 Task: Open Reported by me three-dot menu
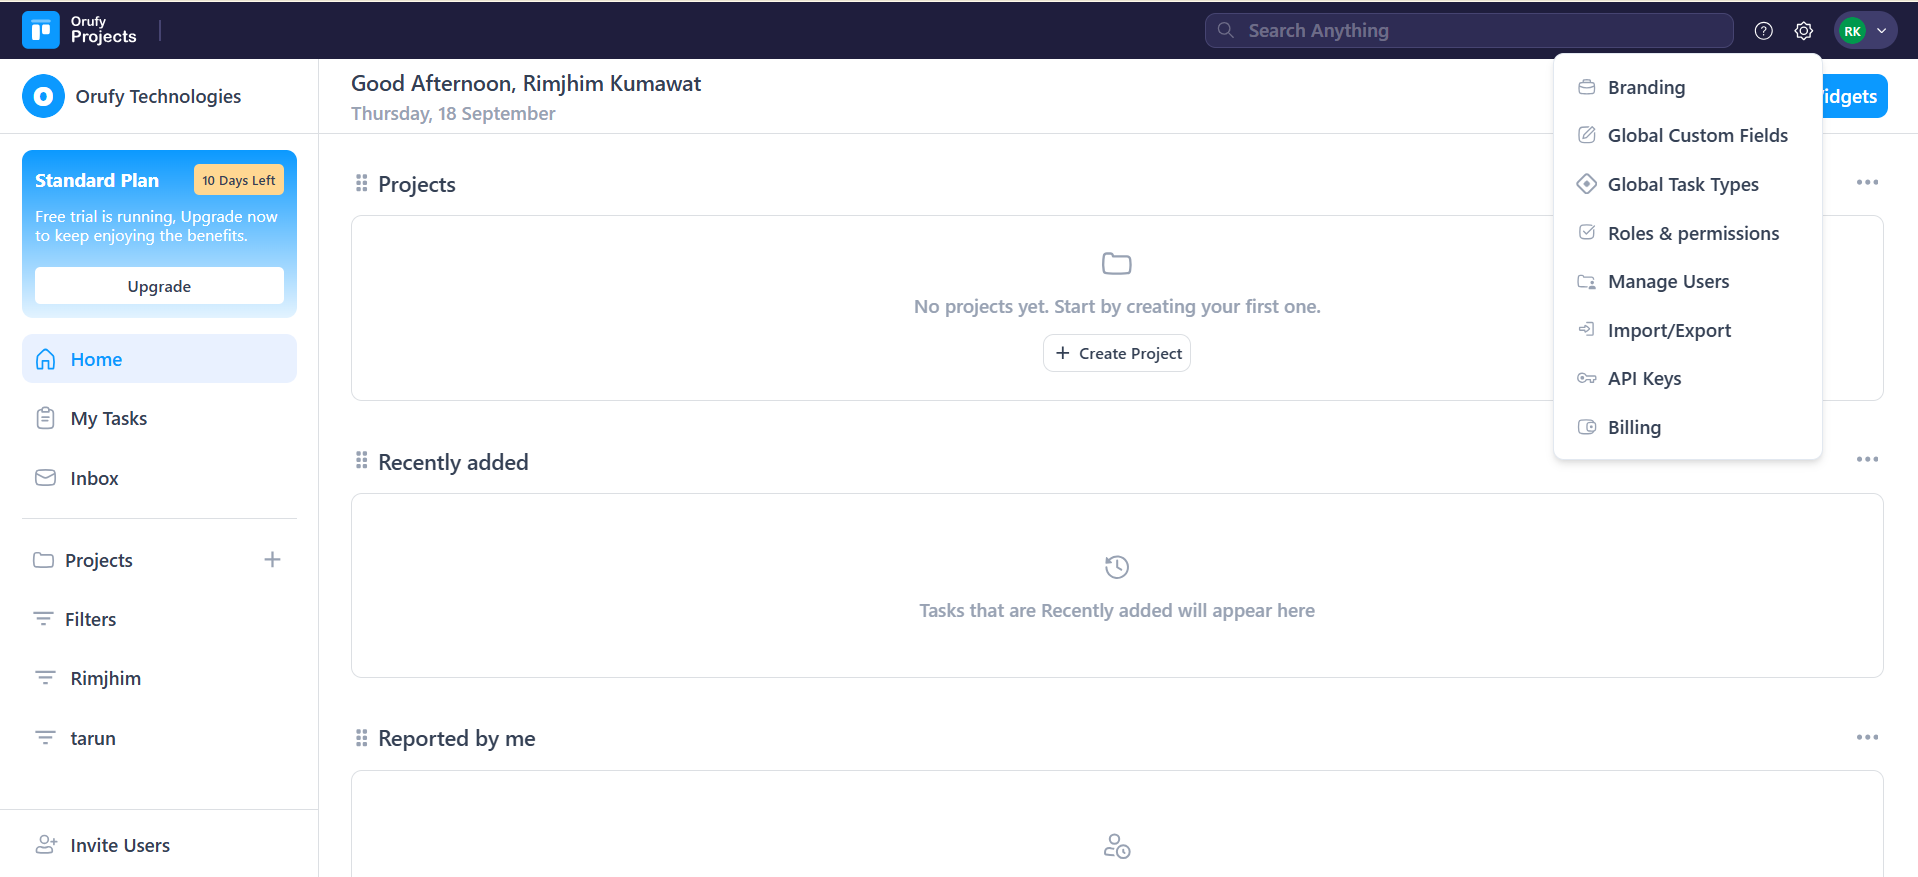point(1867,737)
